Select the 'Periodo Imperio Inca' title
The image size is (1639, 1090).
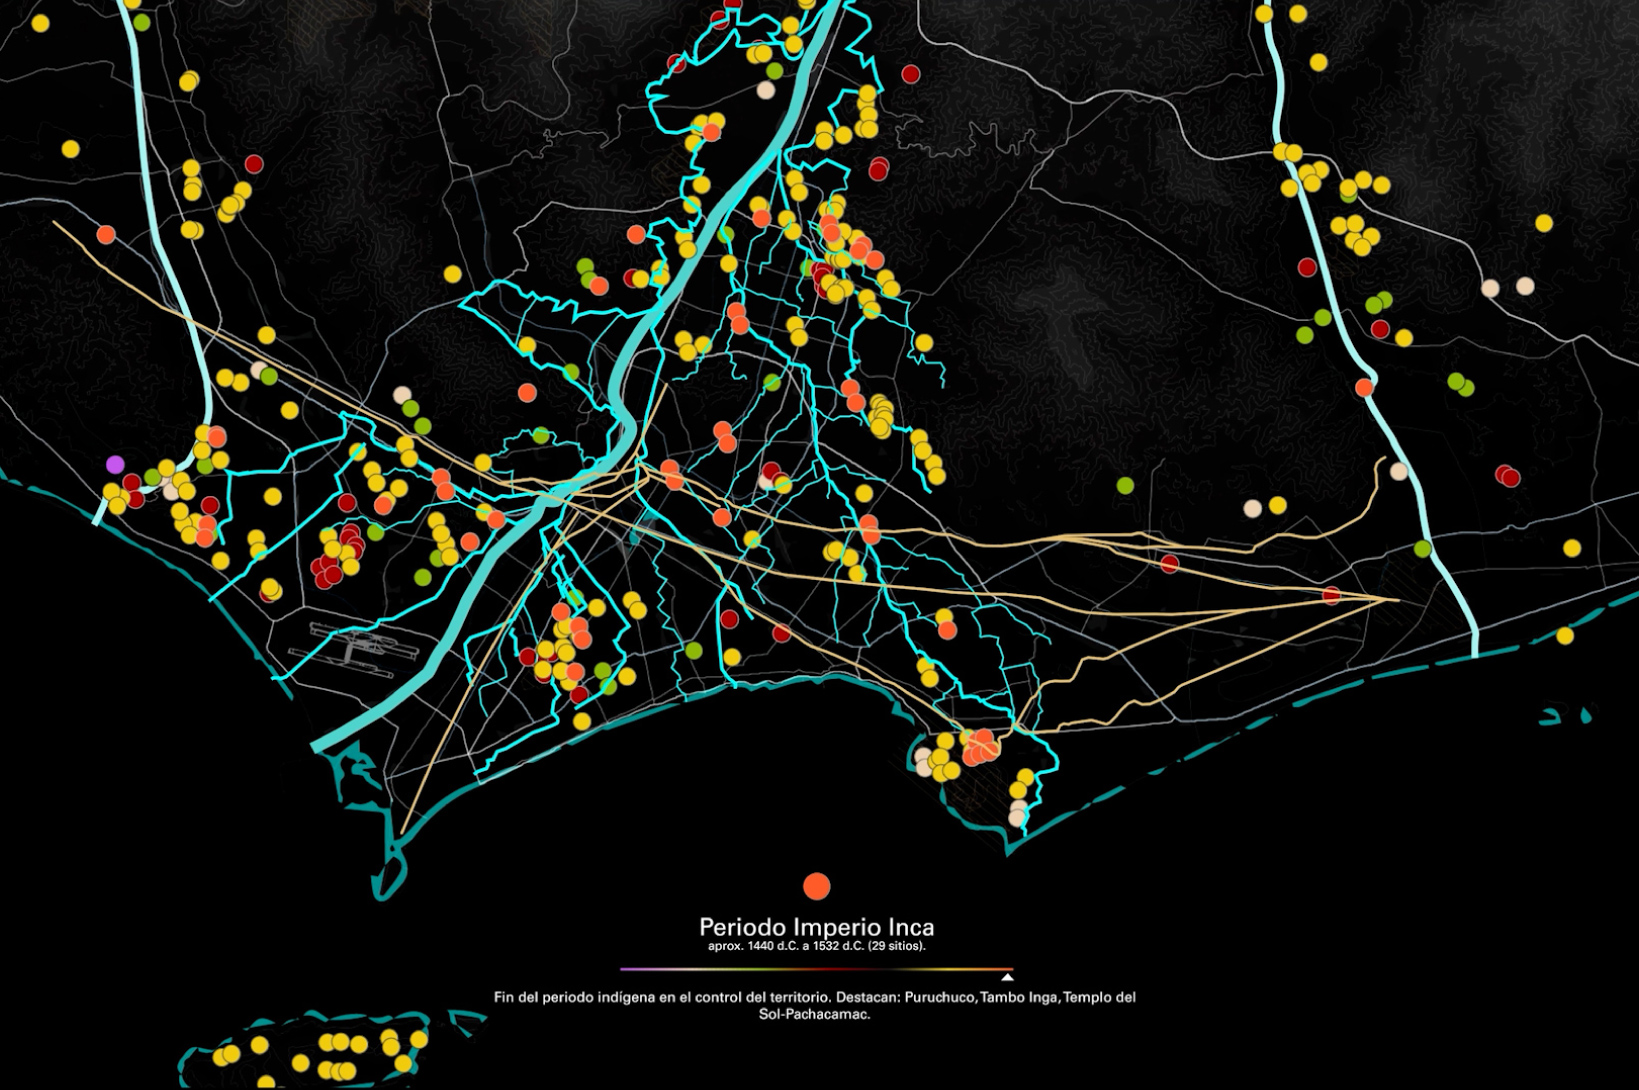(x=816, y=926)
